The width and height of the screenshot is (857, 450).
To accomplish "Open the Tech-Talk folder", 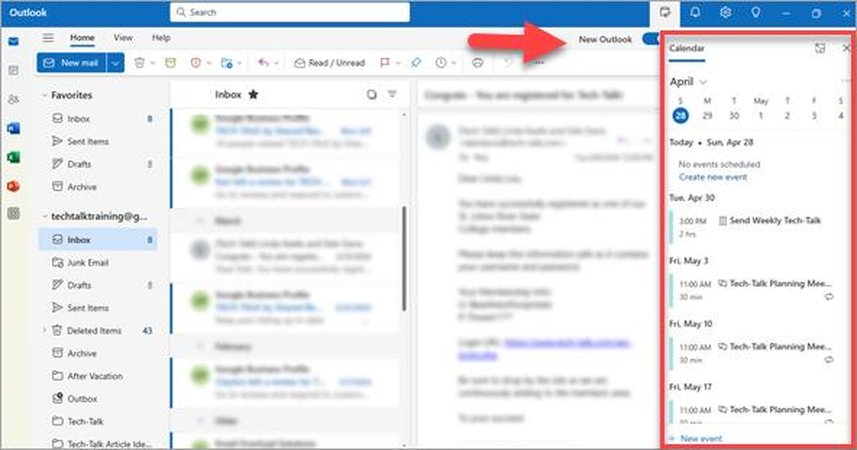I will click(x=98, y=422).
